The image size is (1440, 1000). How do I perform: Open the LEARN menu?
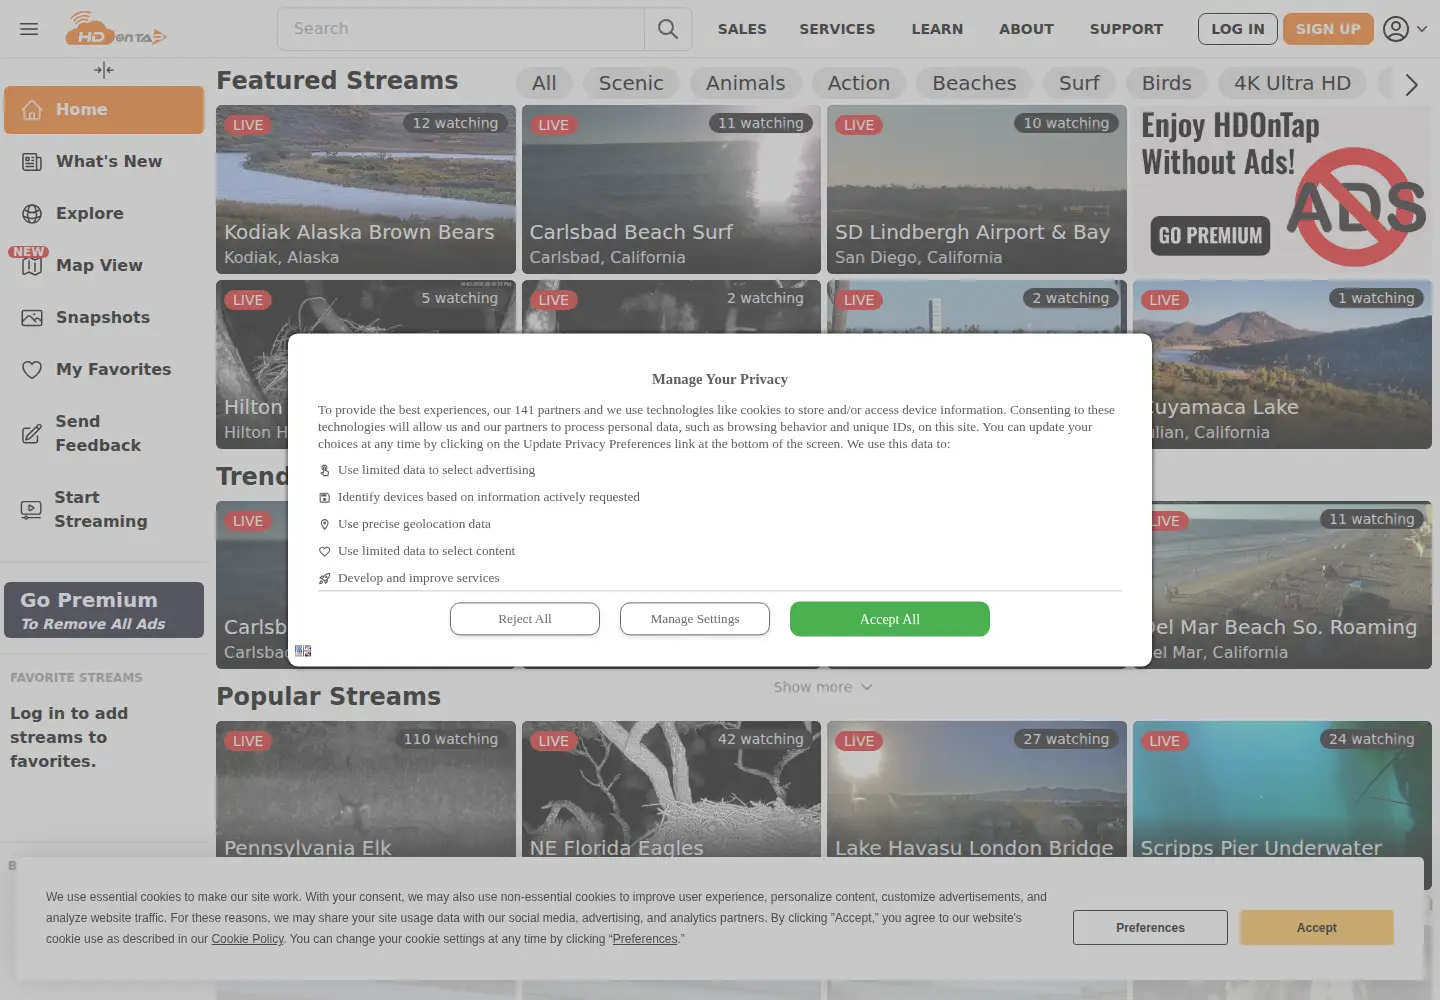tap(937, 29)
